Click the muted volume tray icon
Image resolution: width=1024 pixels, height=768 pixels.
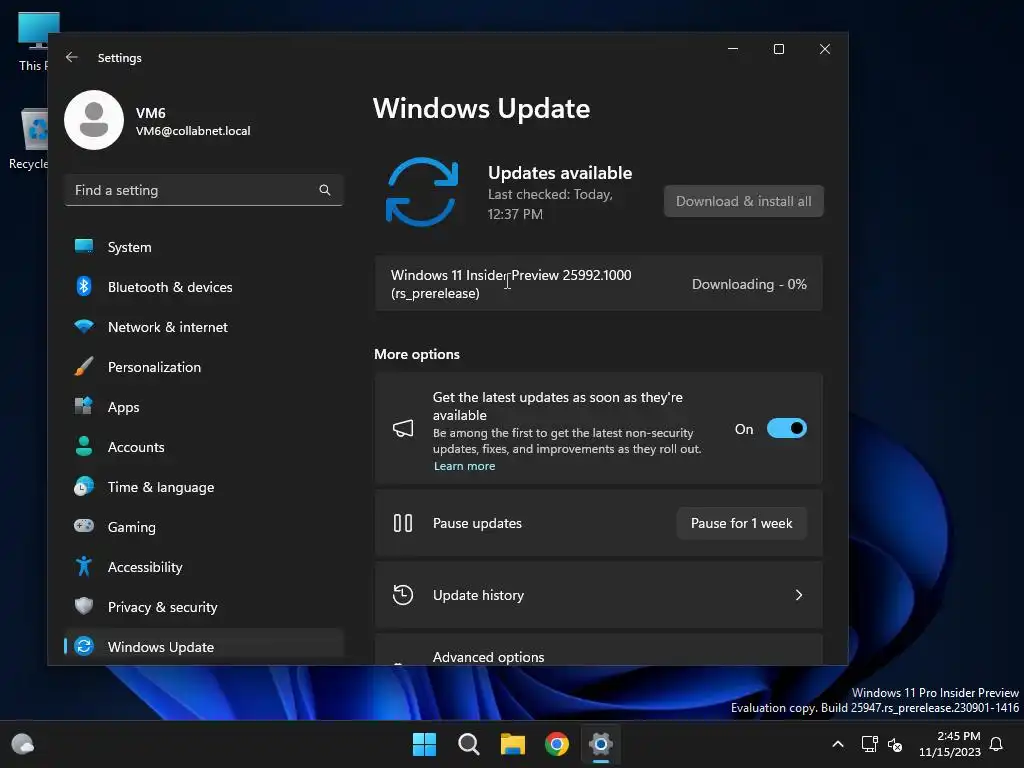[x=895, y=744]
